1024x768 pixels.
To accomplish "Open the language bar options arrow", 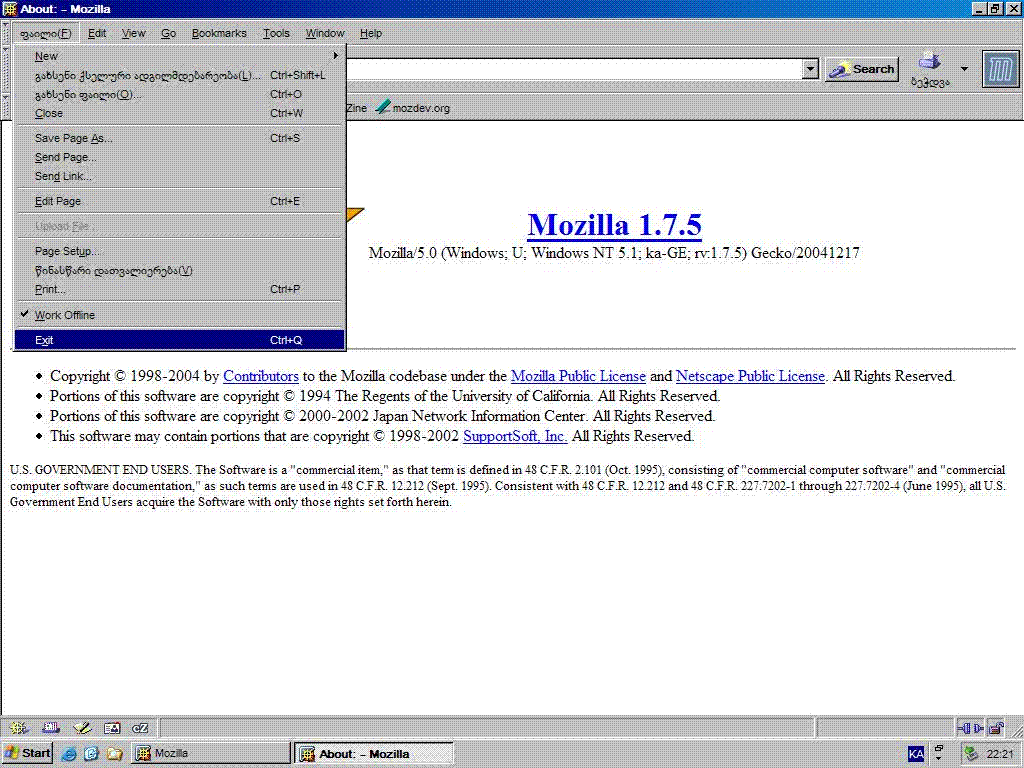I will click(939, 759).
